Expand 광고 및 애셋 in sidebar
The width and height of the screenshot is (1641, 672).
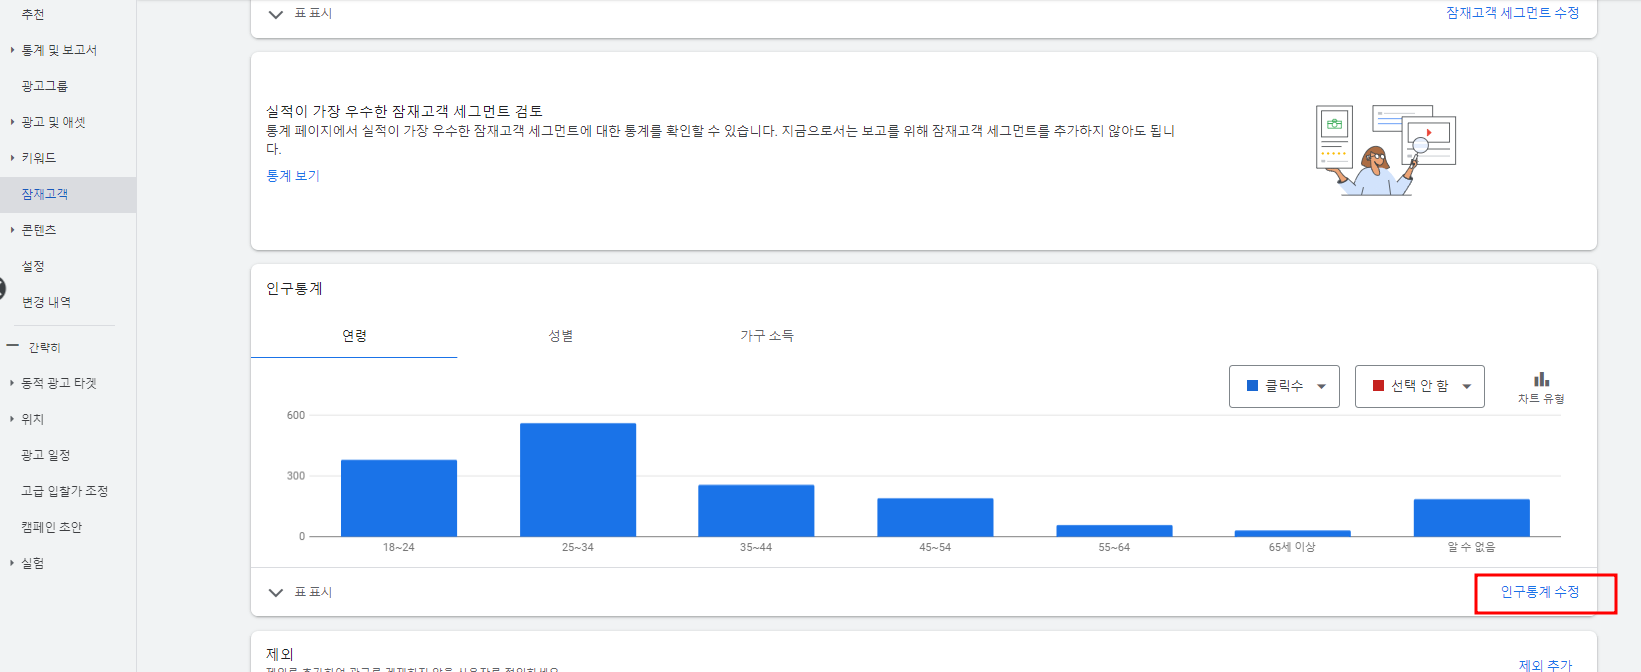[54, 122]
